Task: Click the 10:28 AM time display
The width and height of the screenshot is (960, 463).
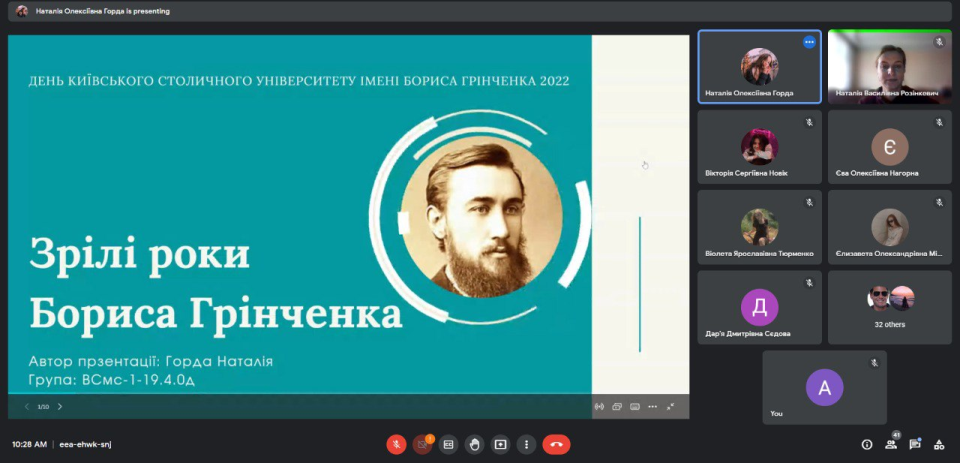Action: coord(29,445)
